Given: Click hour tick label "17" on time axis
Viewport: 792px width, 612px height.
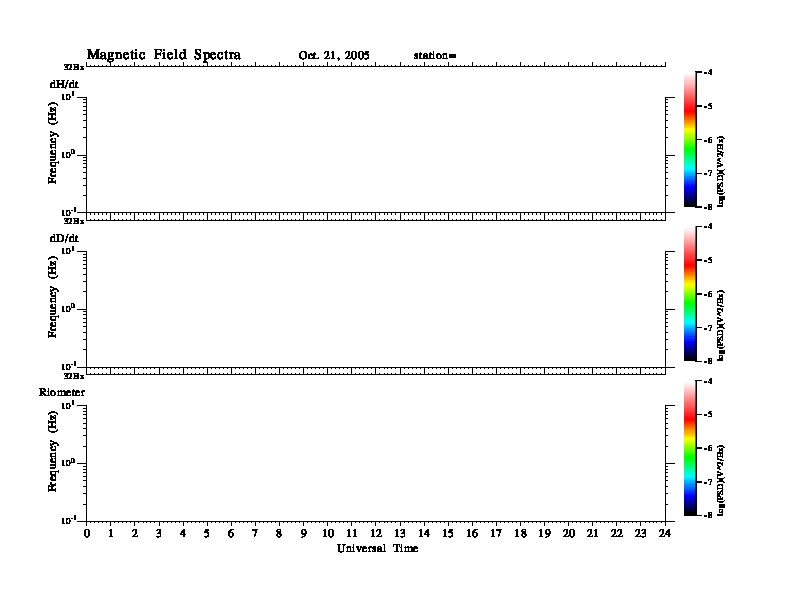Looking at the screenshot, I should (496, 533).
